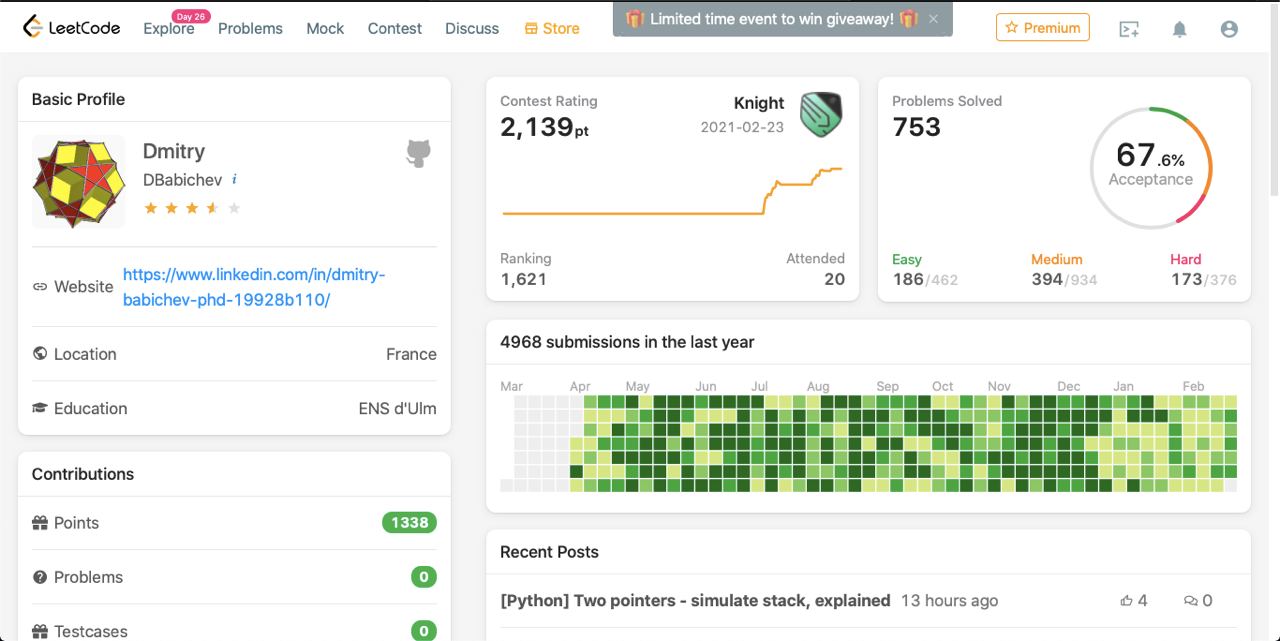Click the comments icon on recent post
Screen dimensions: 1280x641
(1190, 601)
